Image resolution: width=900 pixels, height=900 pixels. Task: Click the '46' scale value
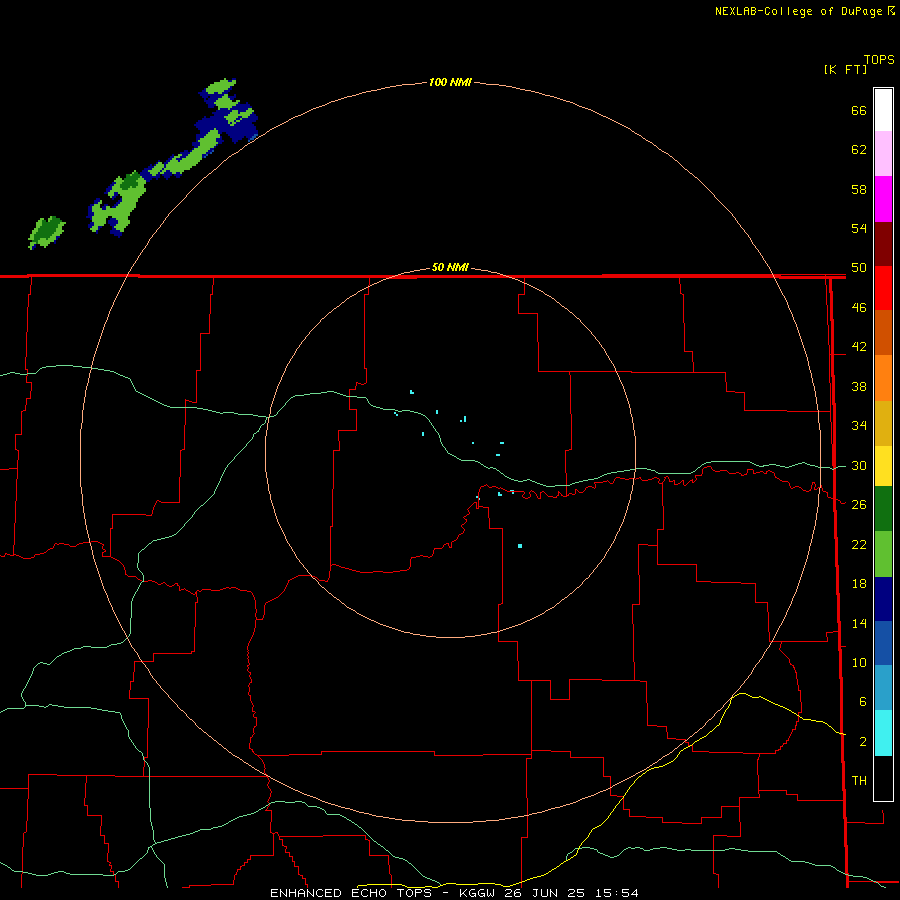[x=859, y=307]
